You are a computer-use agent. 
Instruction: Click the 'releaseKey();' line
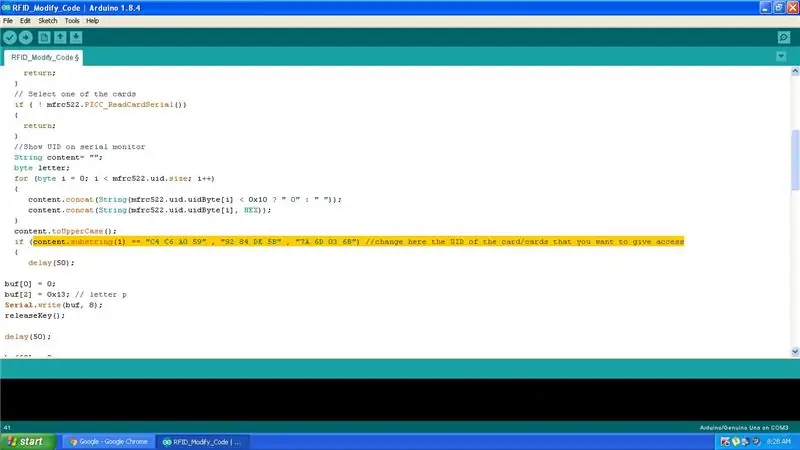pyautogui.click(x=35, y=316)
